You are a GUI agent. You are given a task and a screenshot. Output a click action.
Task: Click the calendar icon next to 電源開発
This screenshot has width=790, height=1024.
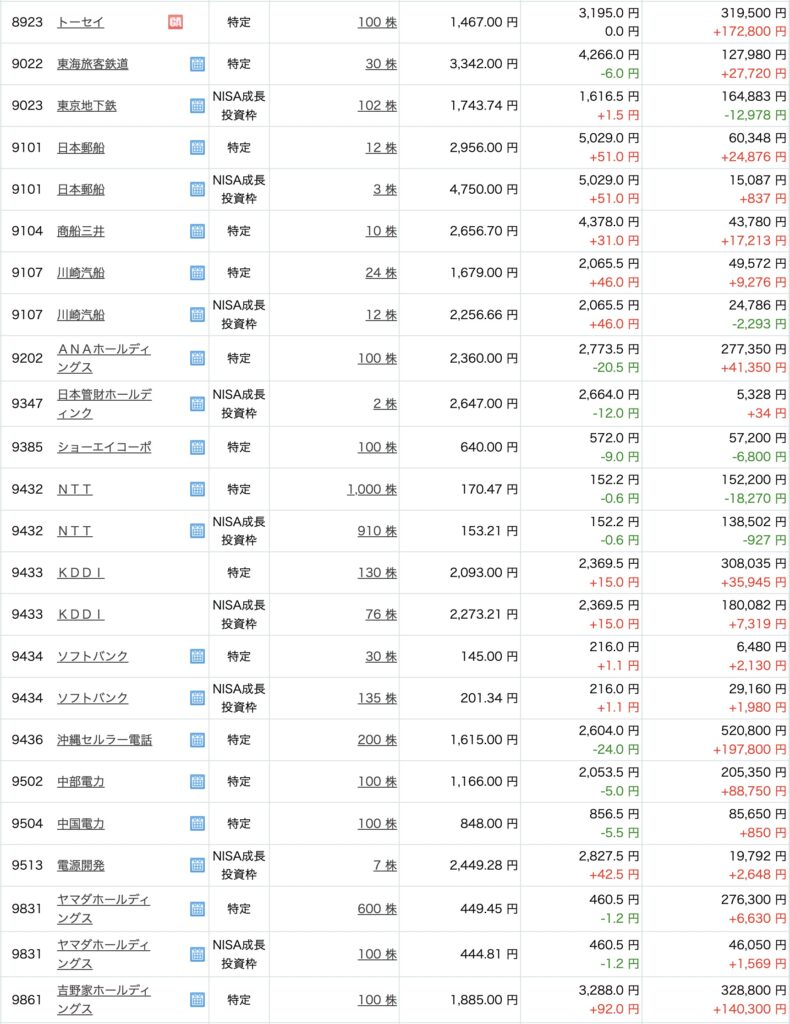(197, 866)
